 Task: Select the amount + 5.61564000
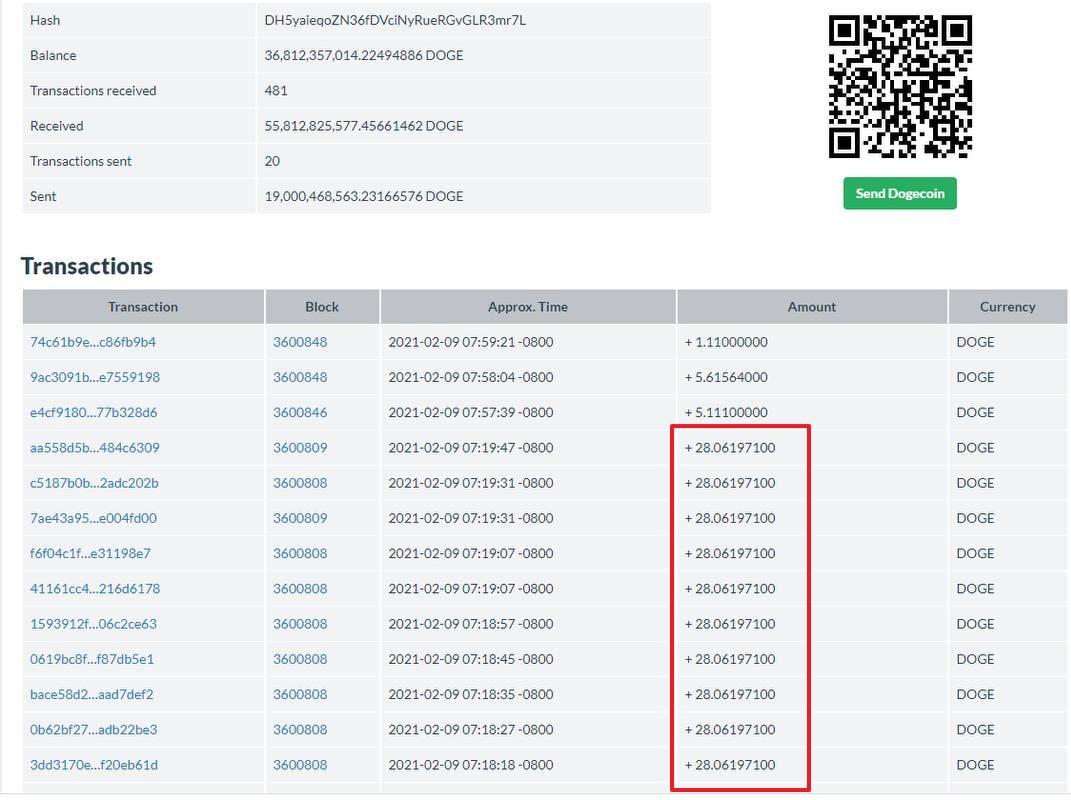click(726, 378)
